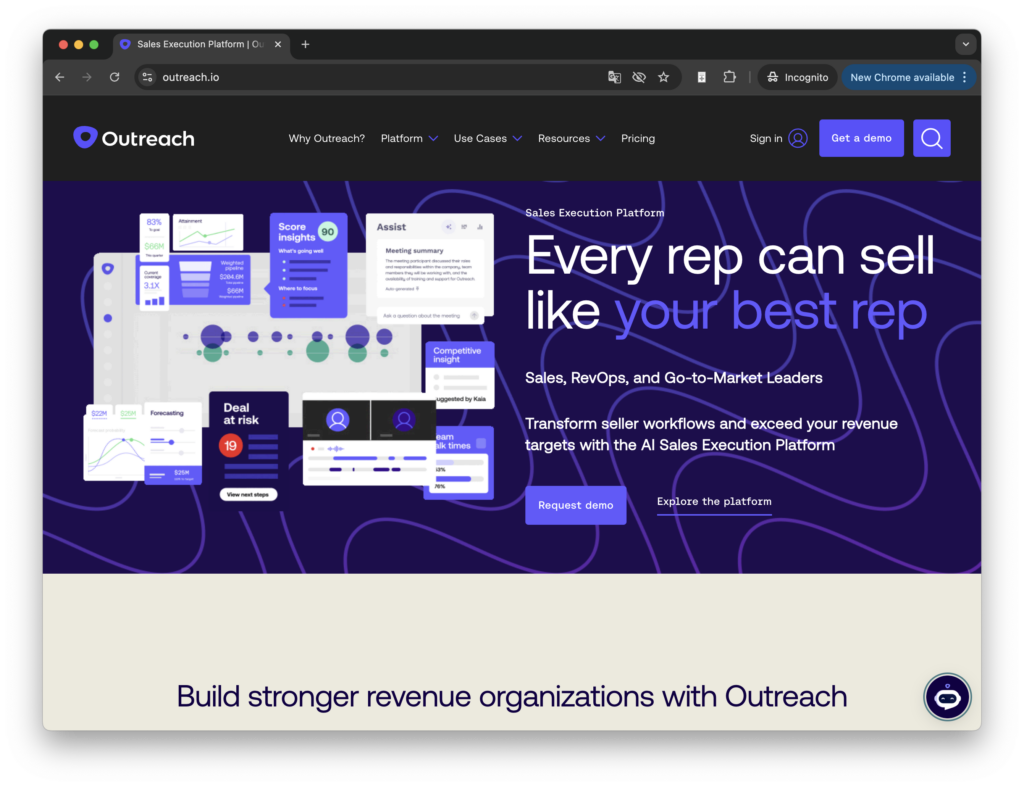Reload the page with refresh icon
This screenshot has width=1024, height=787.
pos(114,77)
